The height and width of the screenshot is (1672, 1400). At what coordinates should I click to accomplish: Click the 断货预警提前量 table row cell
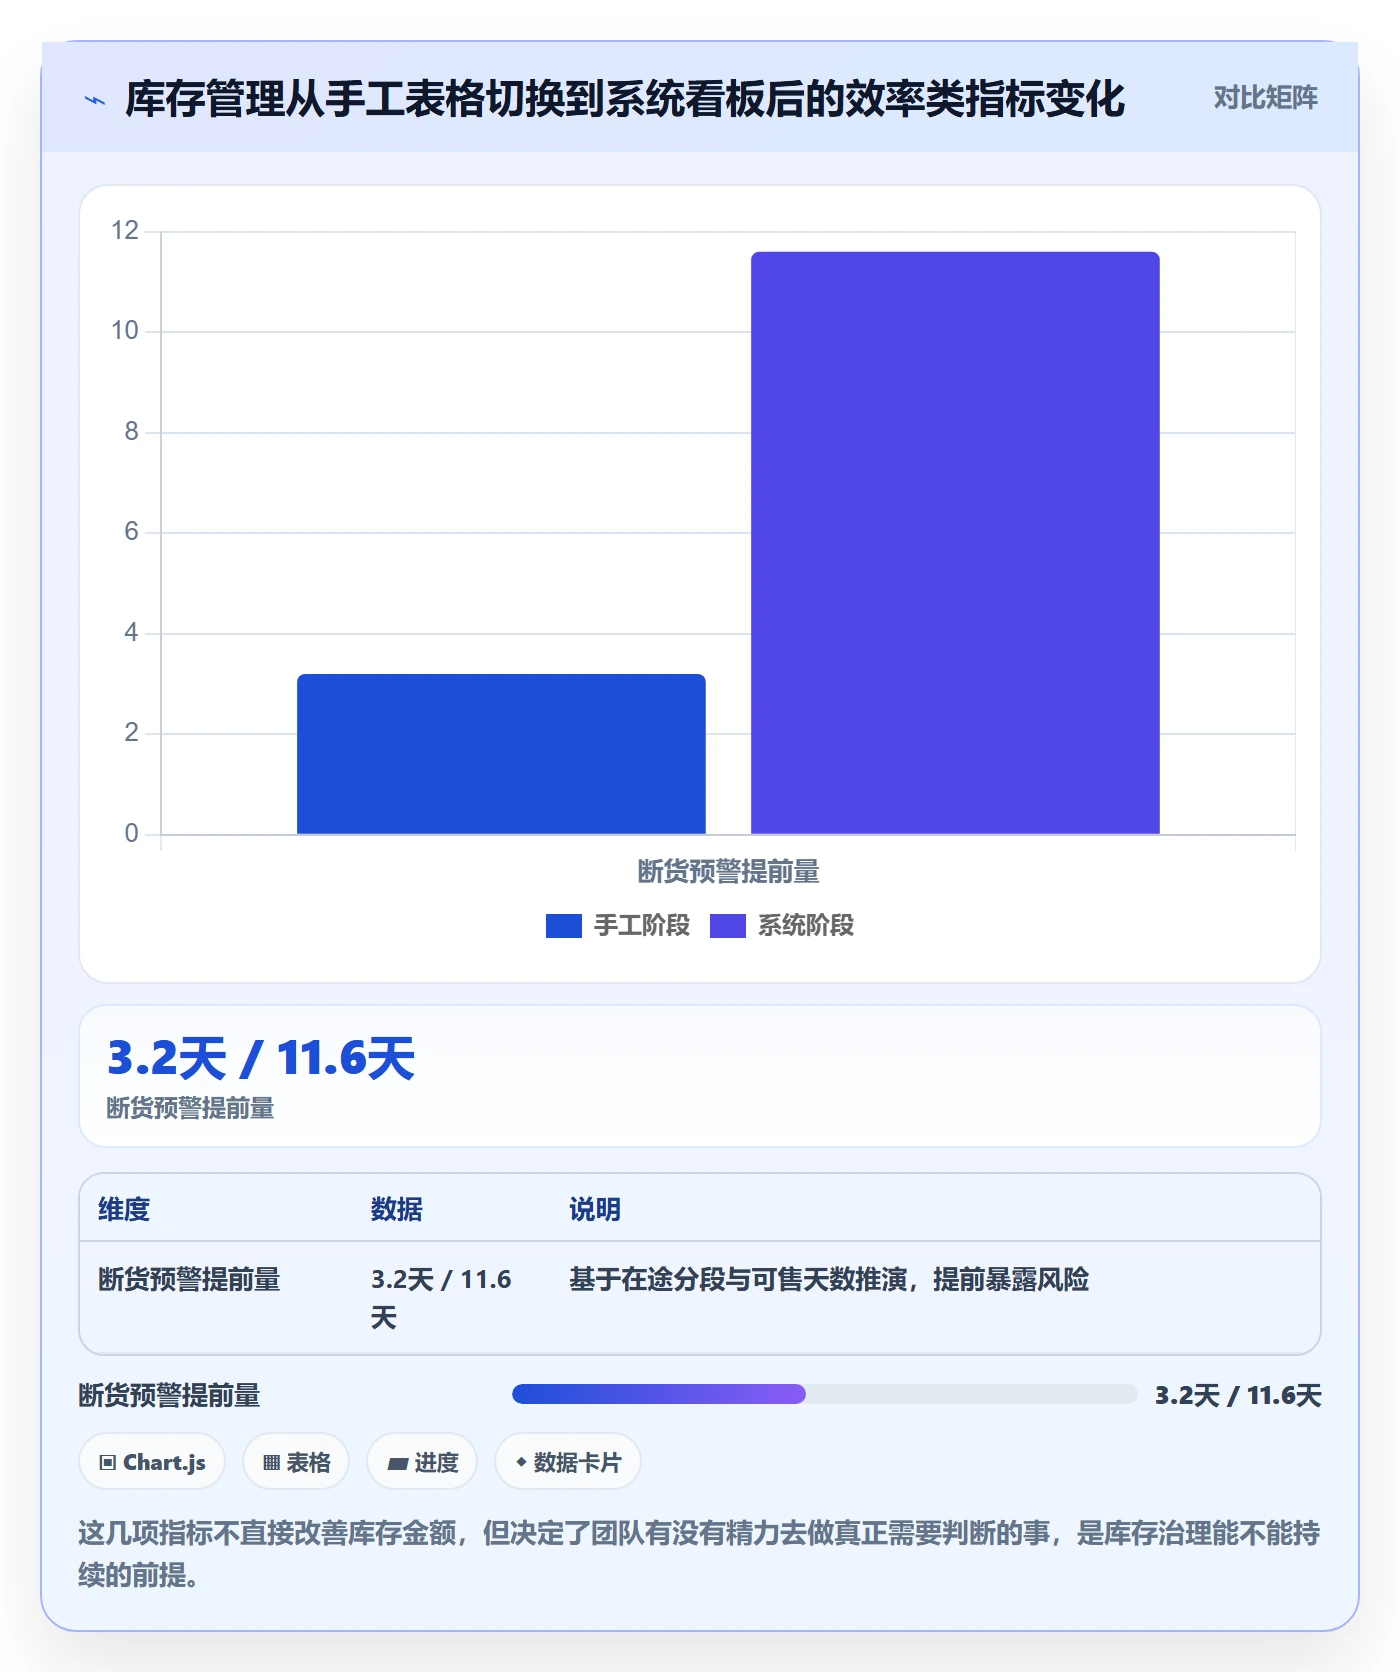[189, 1279]
